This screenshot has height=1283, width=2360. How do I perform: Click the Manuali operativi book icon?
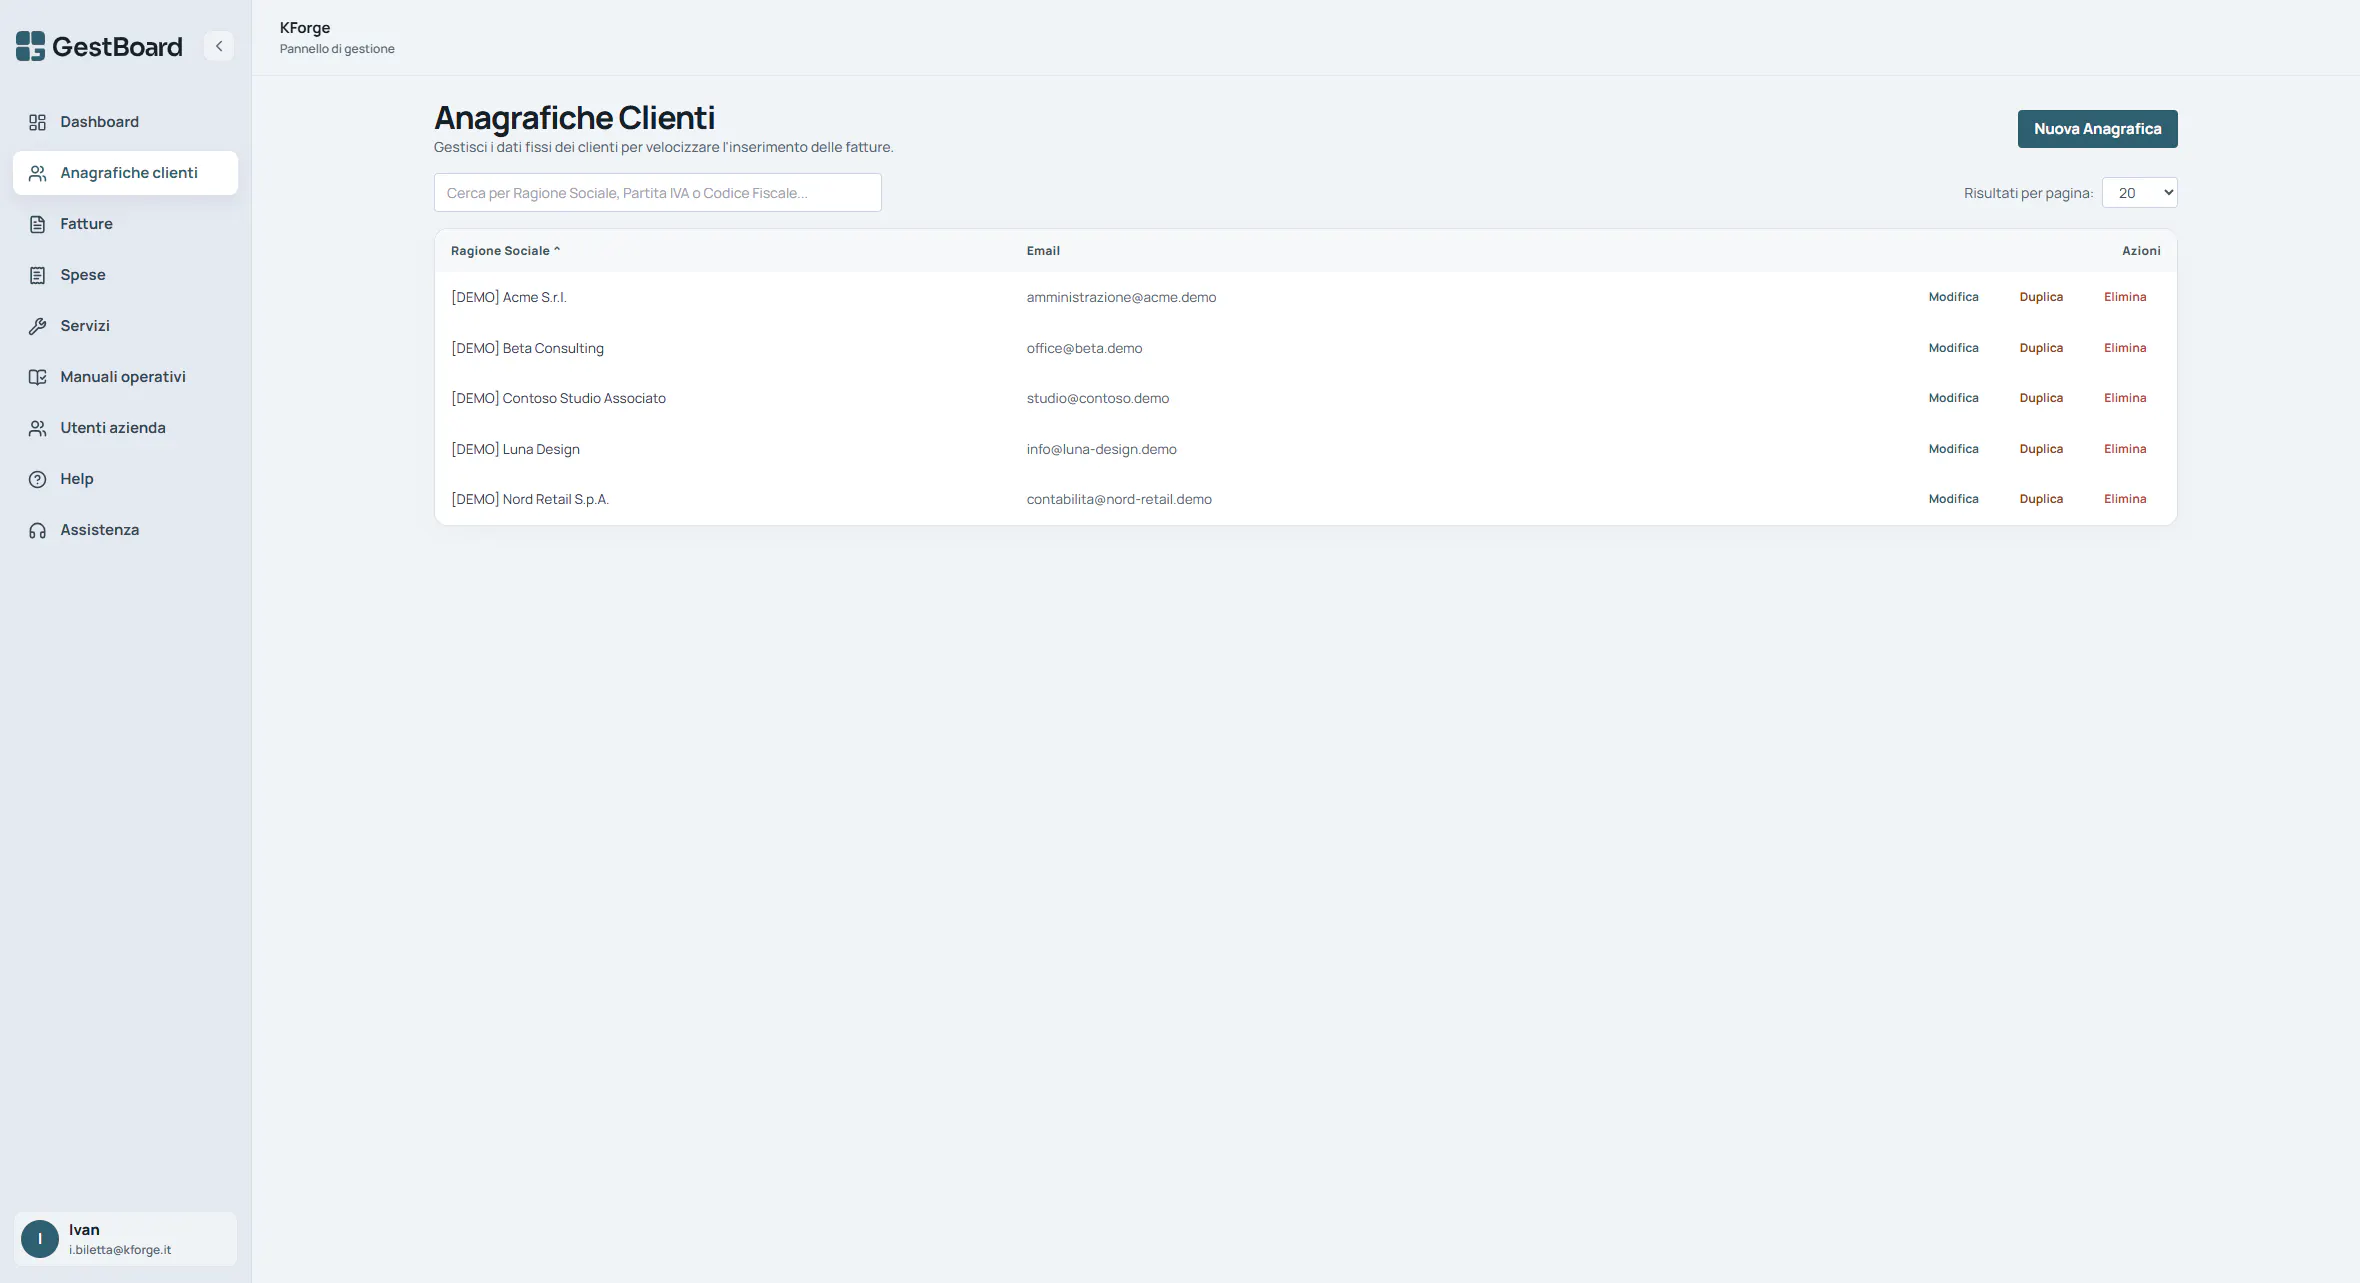click(x=37, y=377)
